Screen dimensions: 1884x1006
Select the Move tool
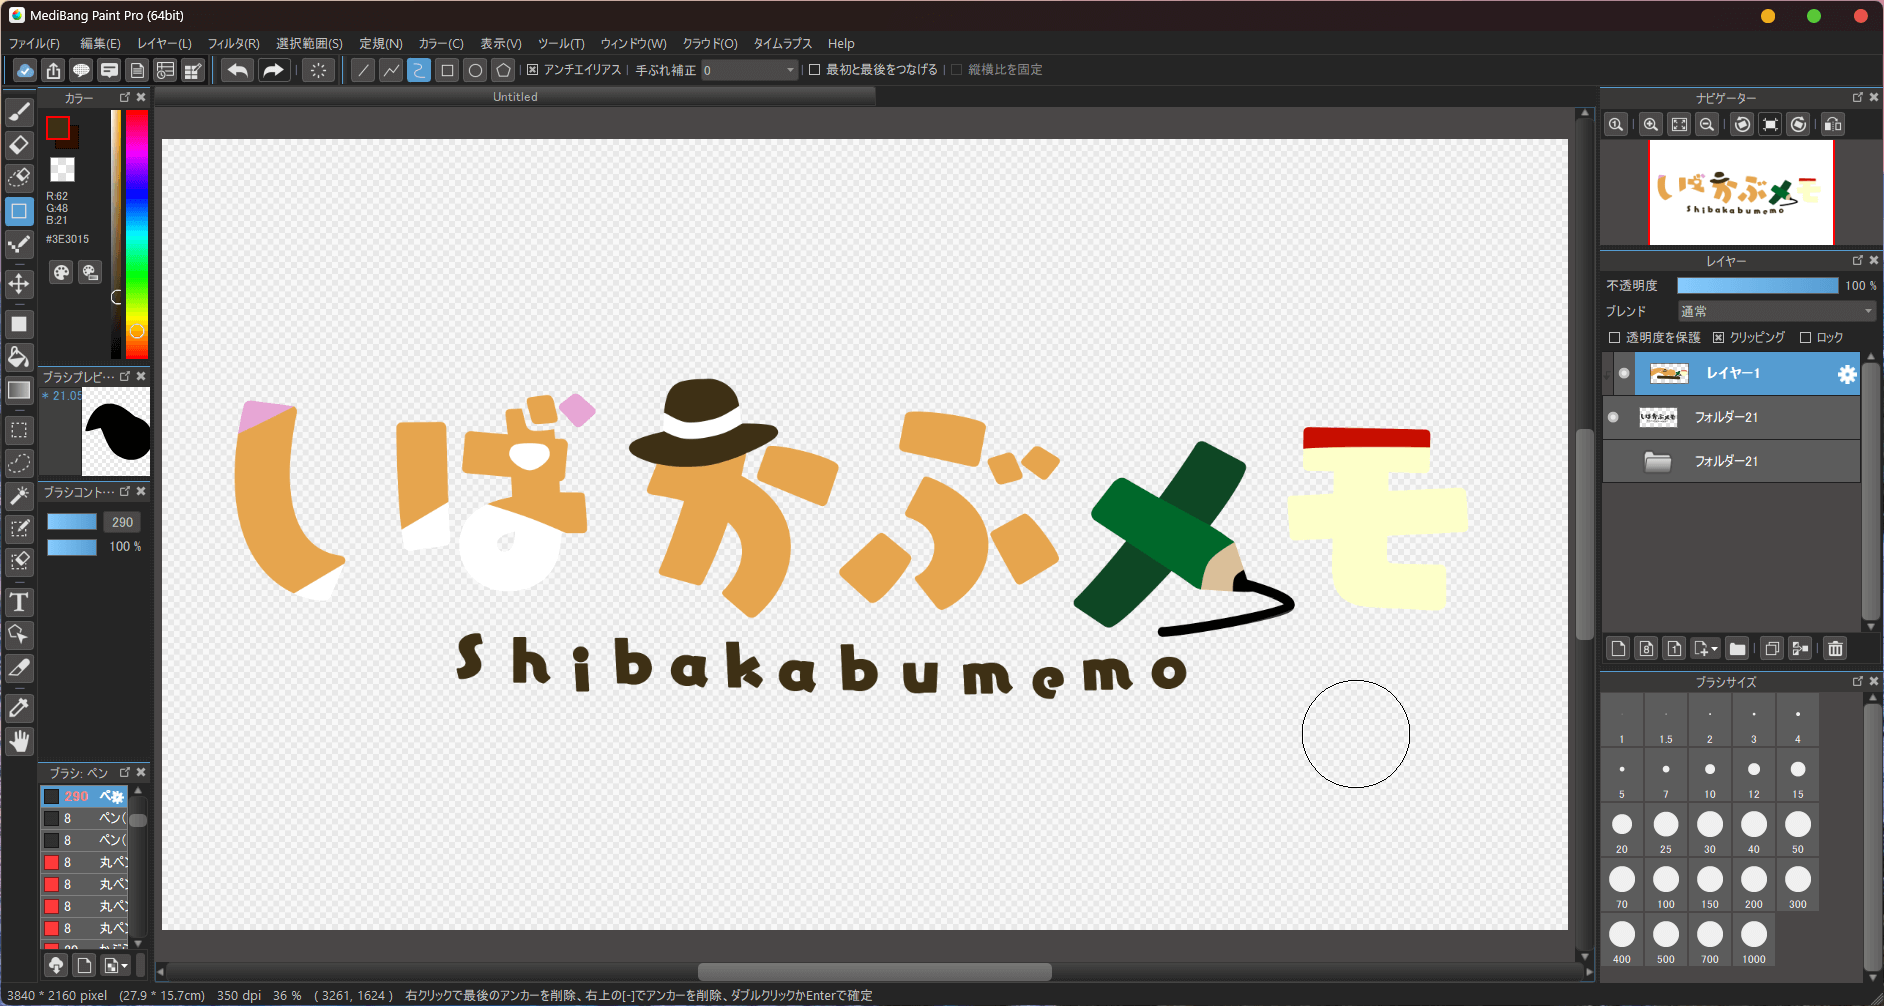coord(19,284)
